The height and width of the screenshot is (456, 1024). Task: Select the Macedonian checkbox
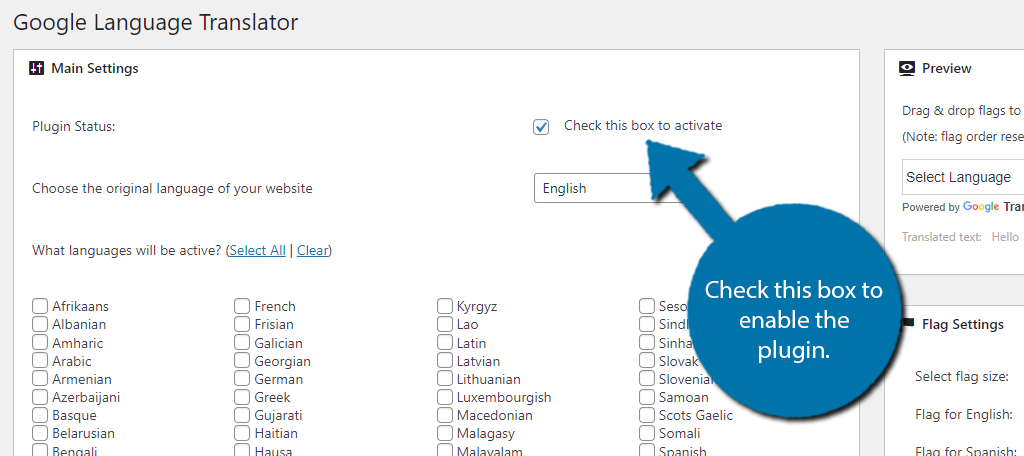tap(445, 415)
